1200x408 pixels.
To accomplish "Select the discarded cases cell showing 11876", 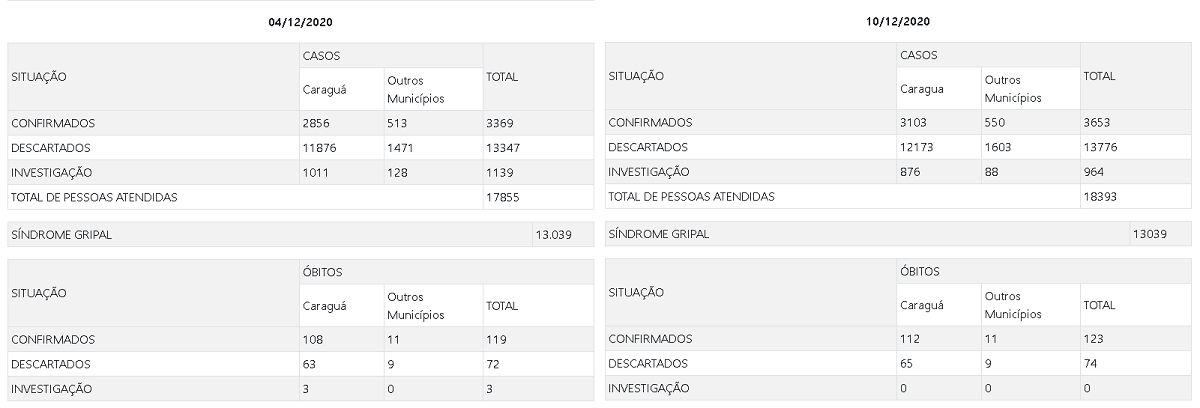I will (x=319, y=148).
